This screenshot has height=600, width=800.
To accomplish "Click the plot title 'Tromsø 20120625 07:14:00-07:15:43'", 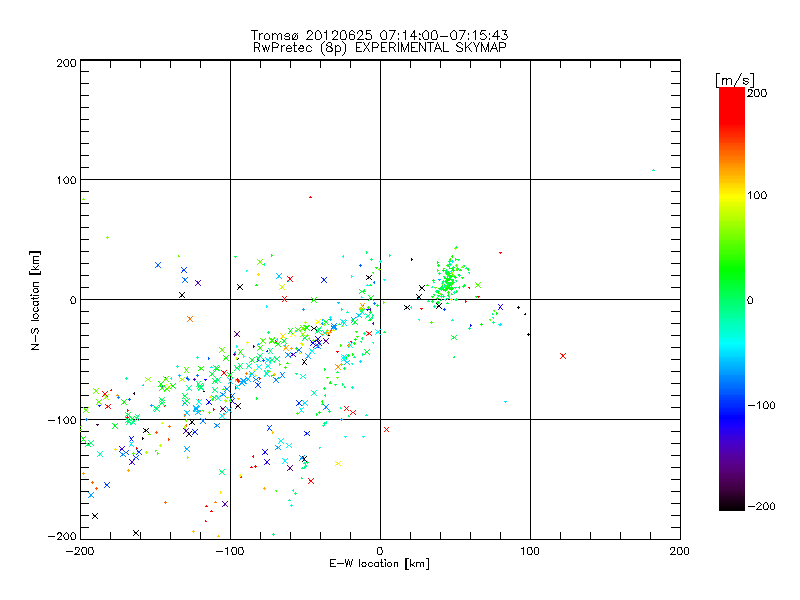I will [379, 35].
